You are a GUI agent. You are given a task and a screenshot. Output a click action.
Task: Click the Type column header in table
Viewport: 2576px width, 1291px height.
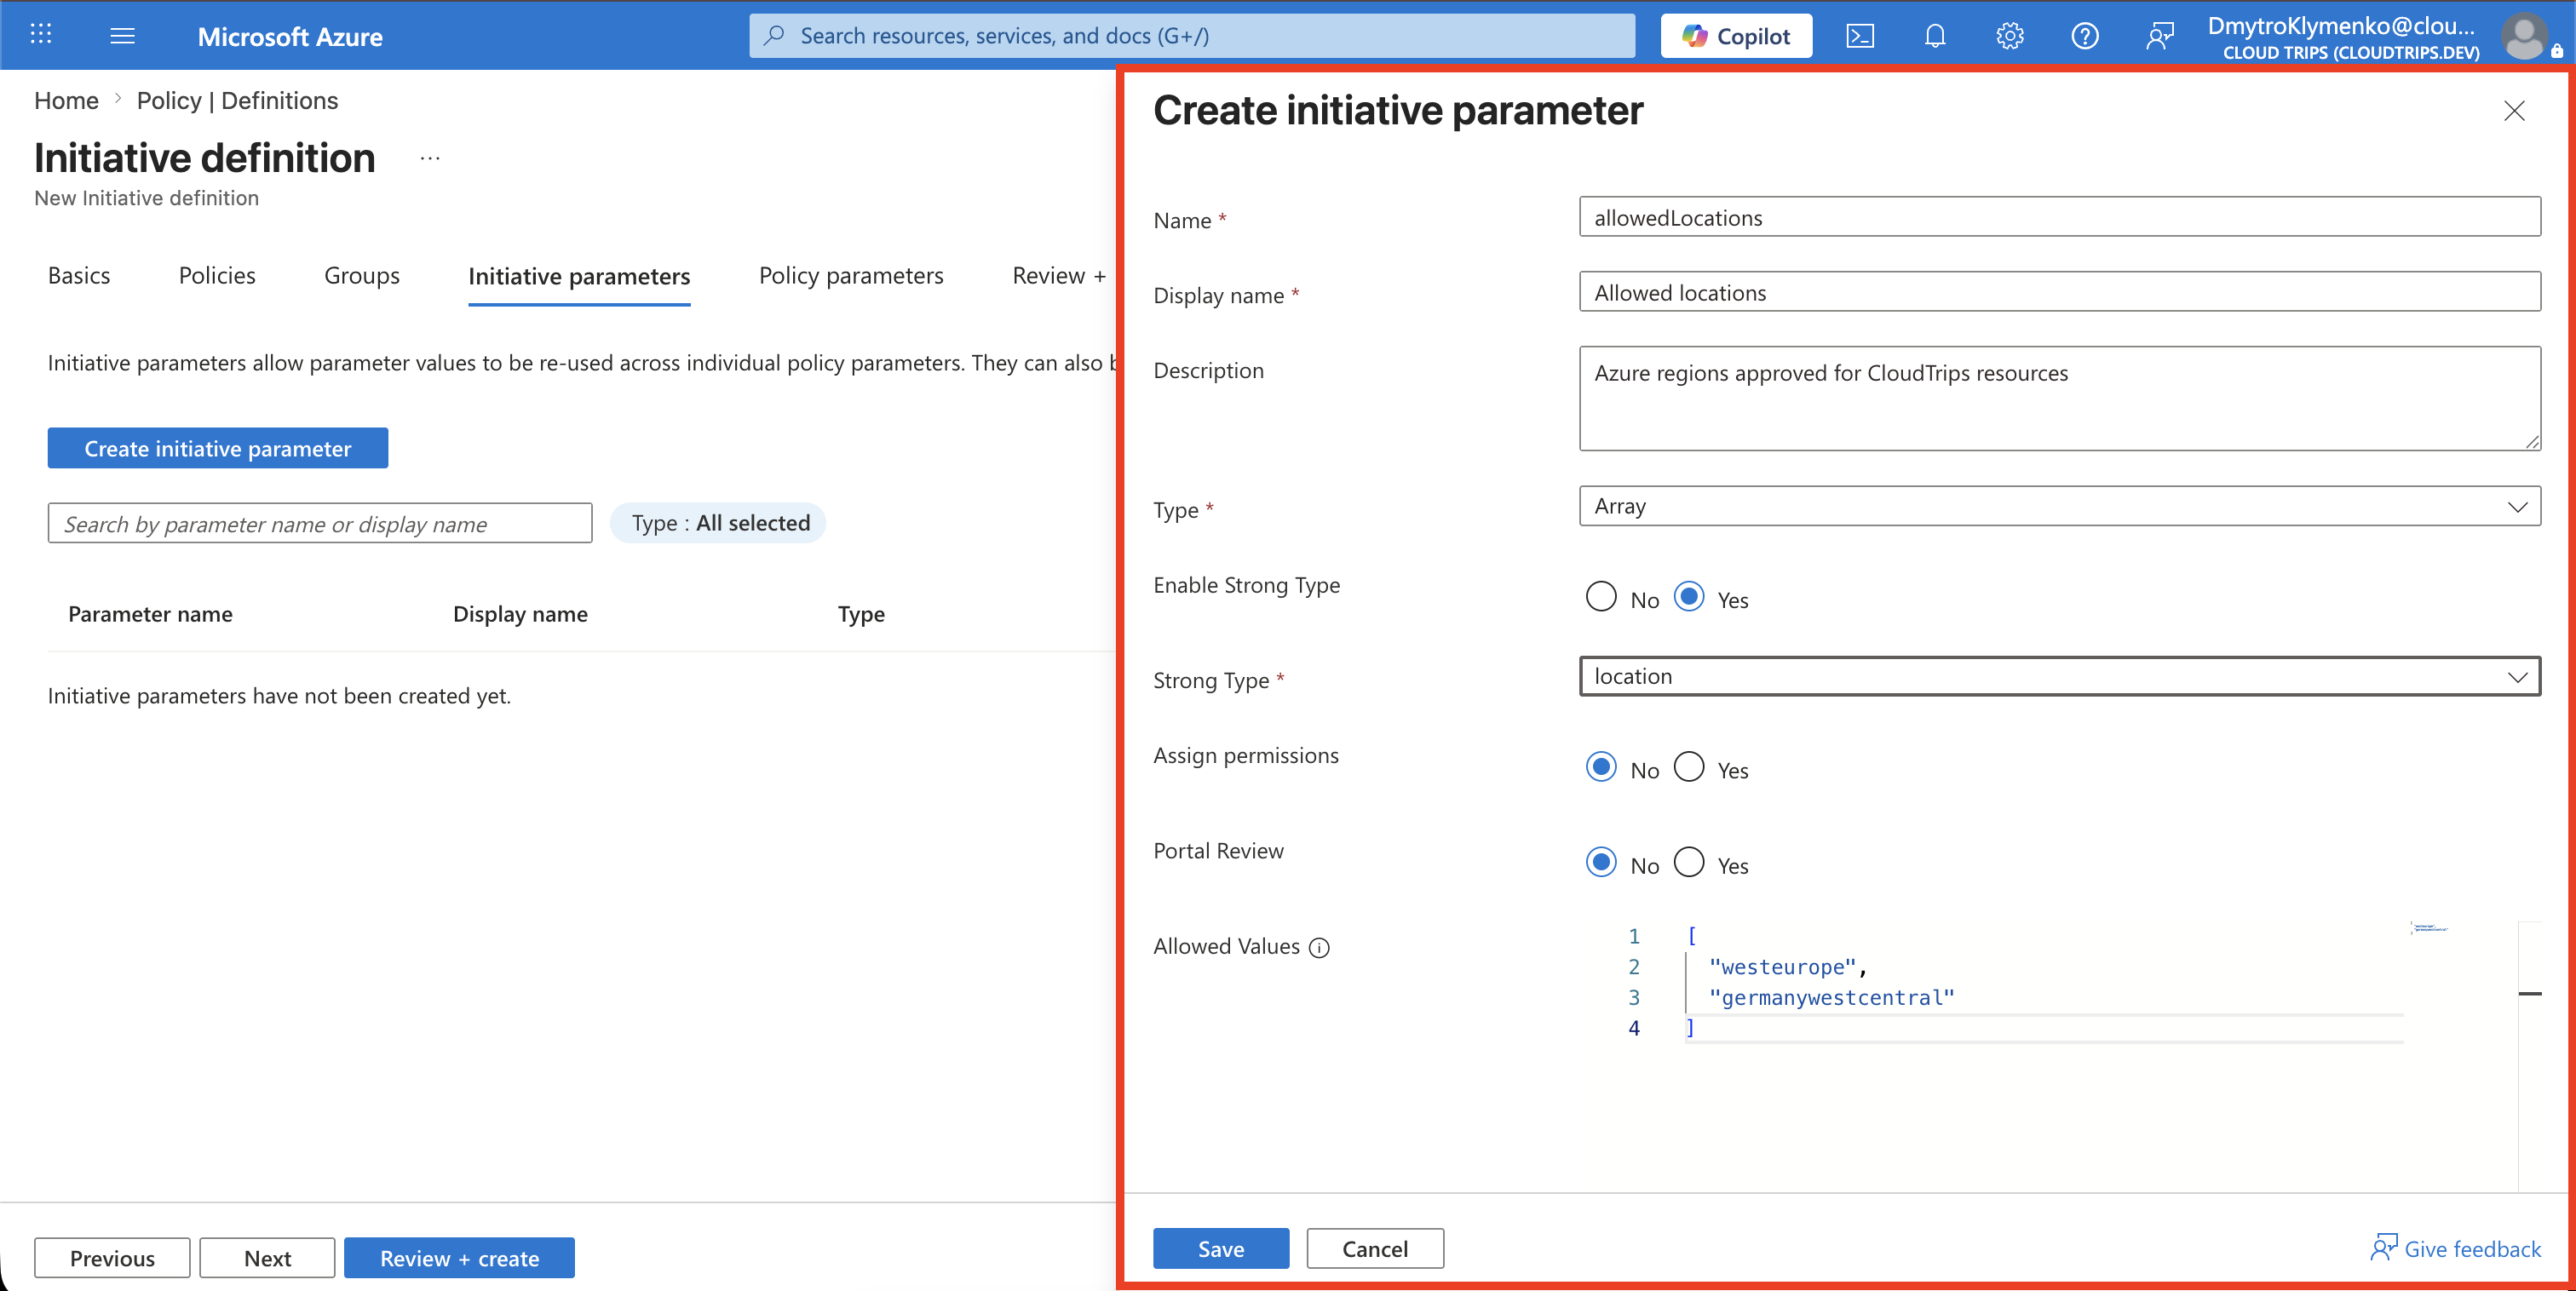coord(861,614)
